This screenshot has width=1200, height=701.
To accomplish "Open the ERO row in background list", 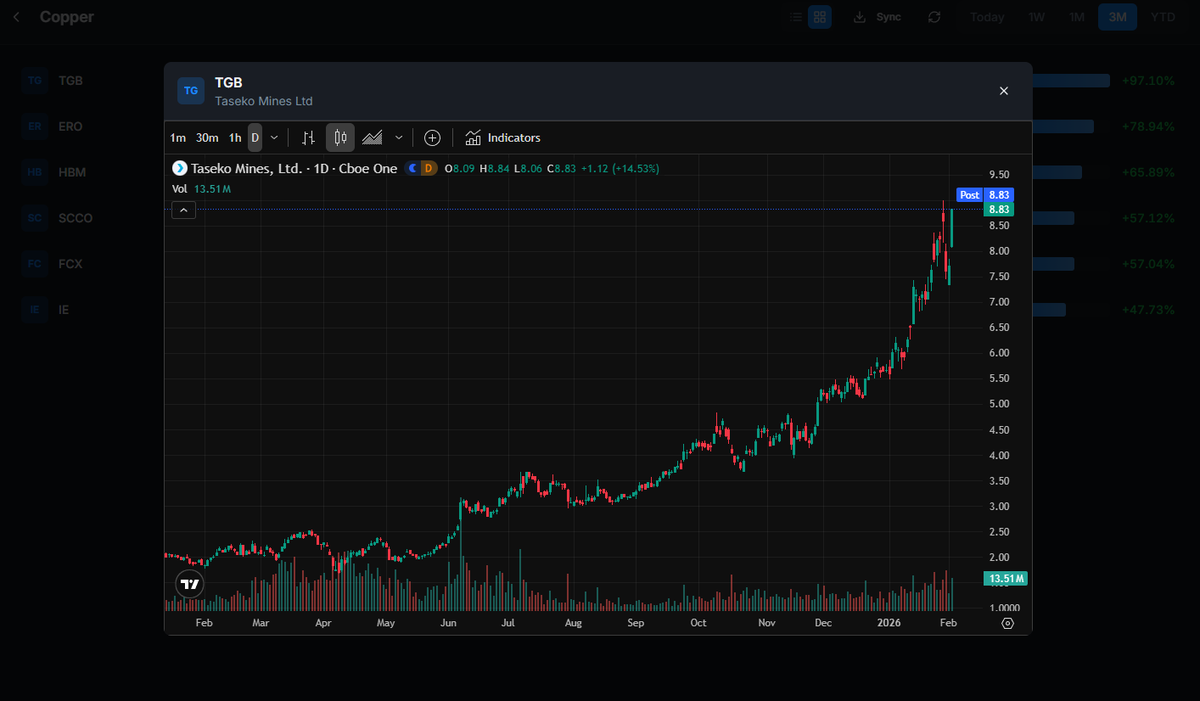I will [600, 126].
